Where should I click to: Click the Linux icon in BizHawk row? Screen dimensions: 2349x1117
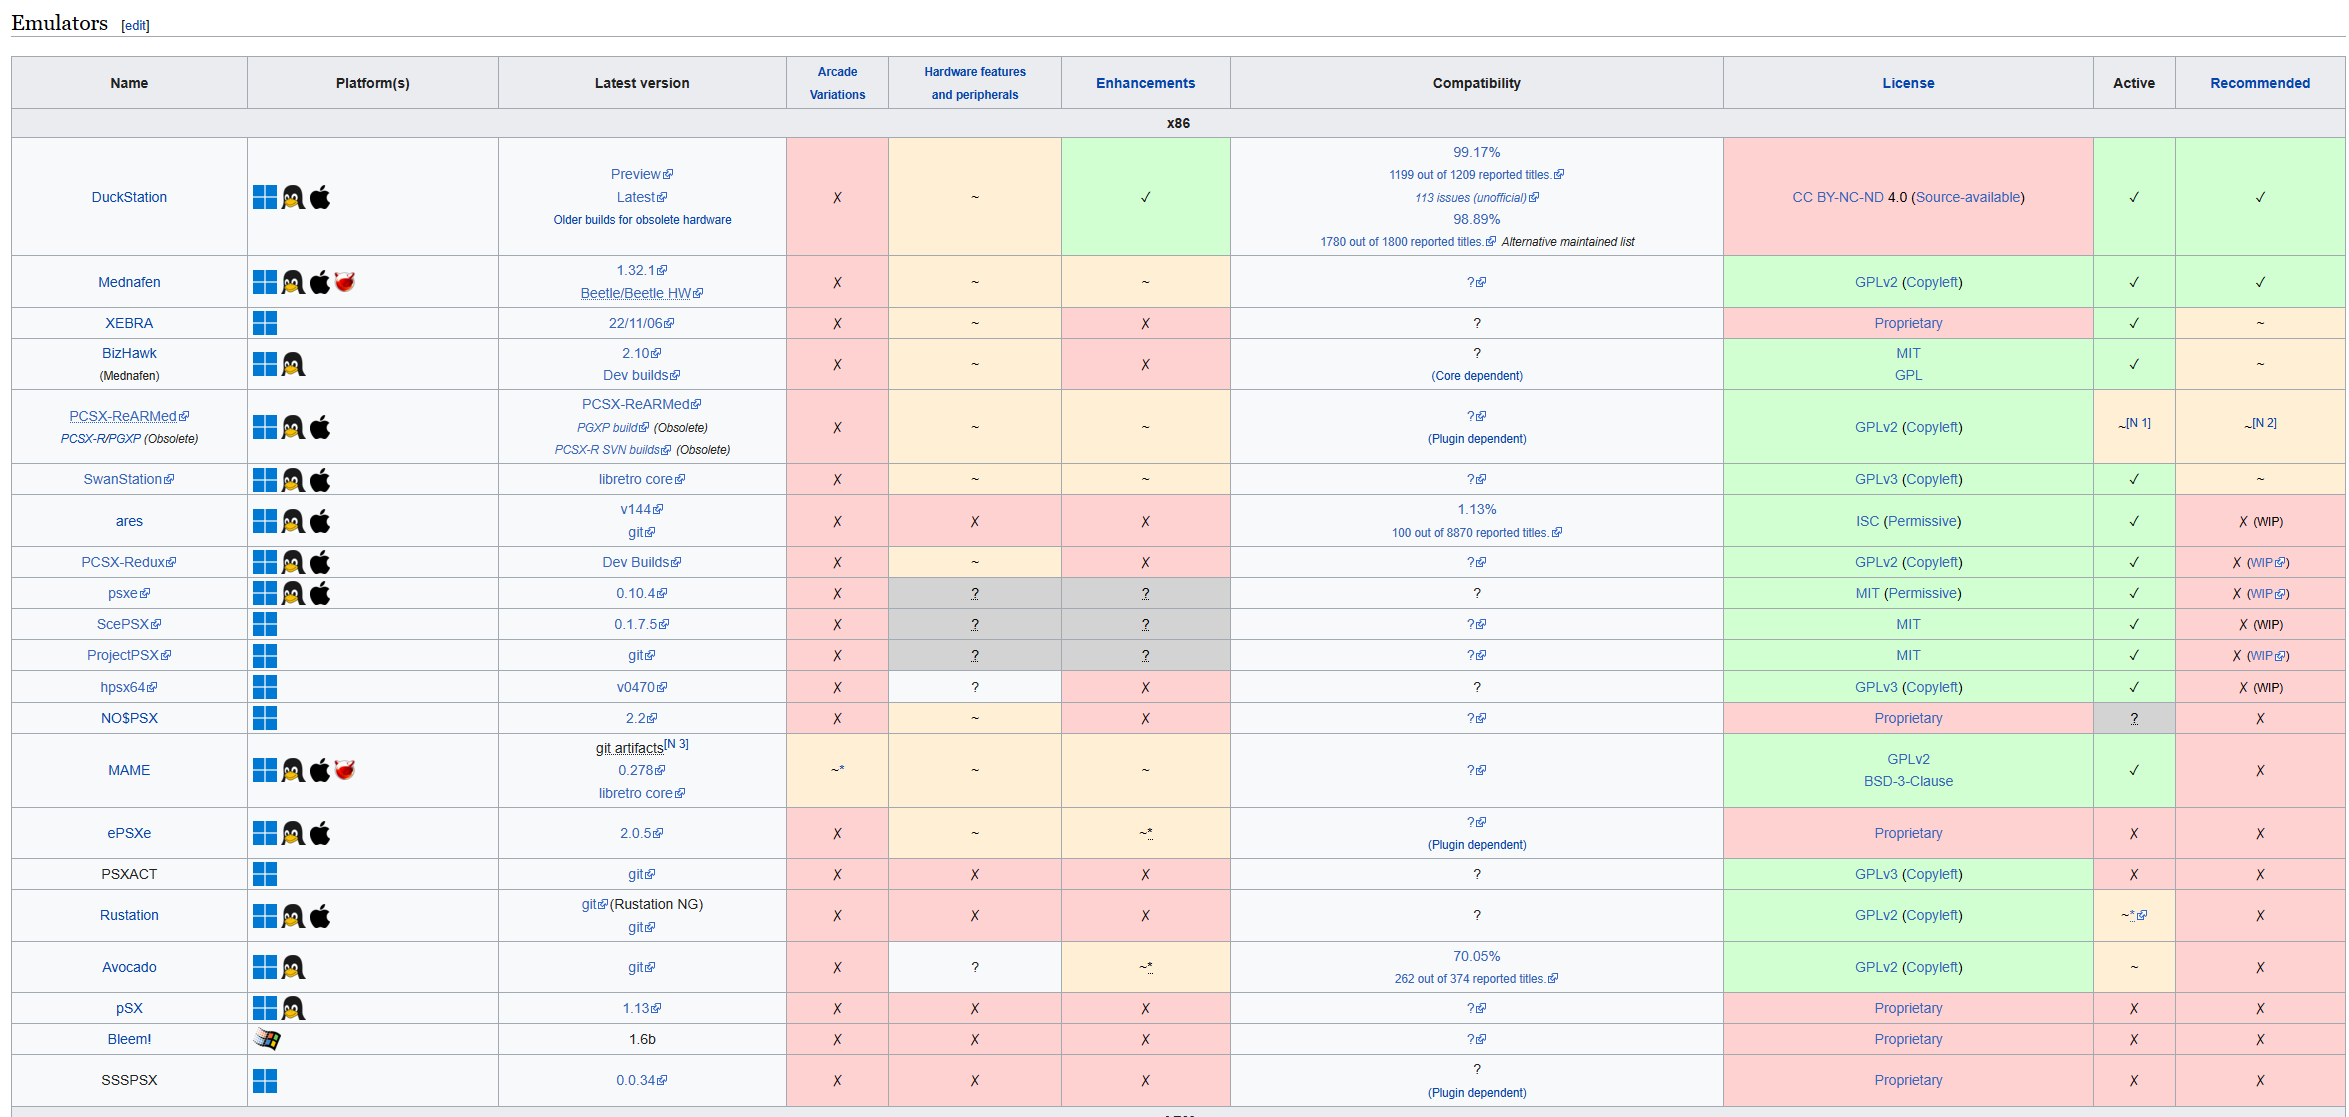click(293, 364)
